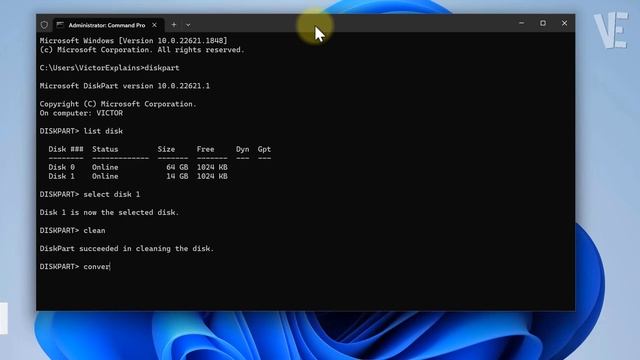The image size is (640, 360).
Task: Close the Administrator: Command Prompt tab
Action: tap(154, 25)
